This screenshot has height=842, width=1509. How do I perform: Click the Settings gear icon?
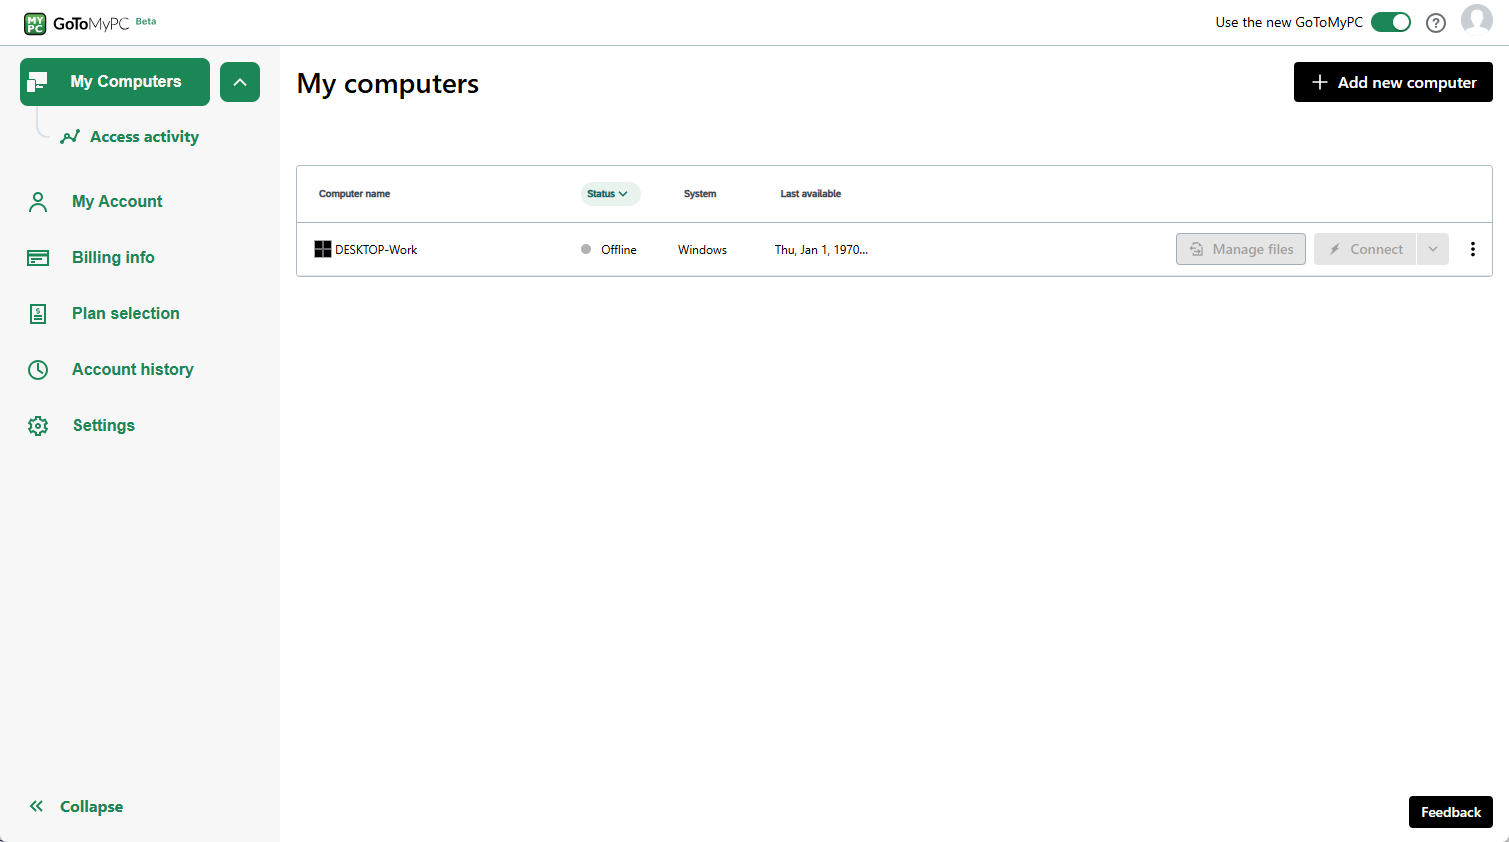click(38, 426)
